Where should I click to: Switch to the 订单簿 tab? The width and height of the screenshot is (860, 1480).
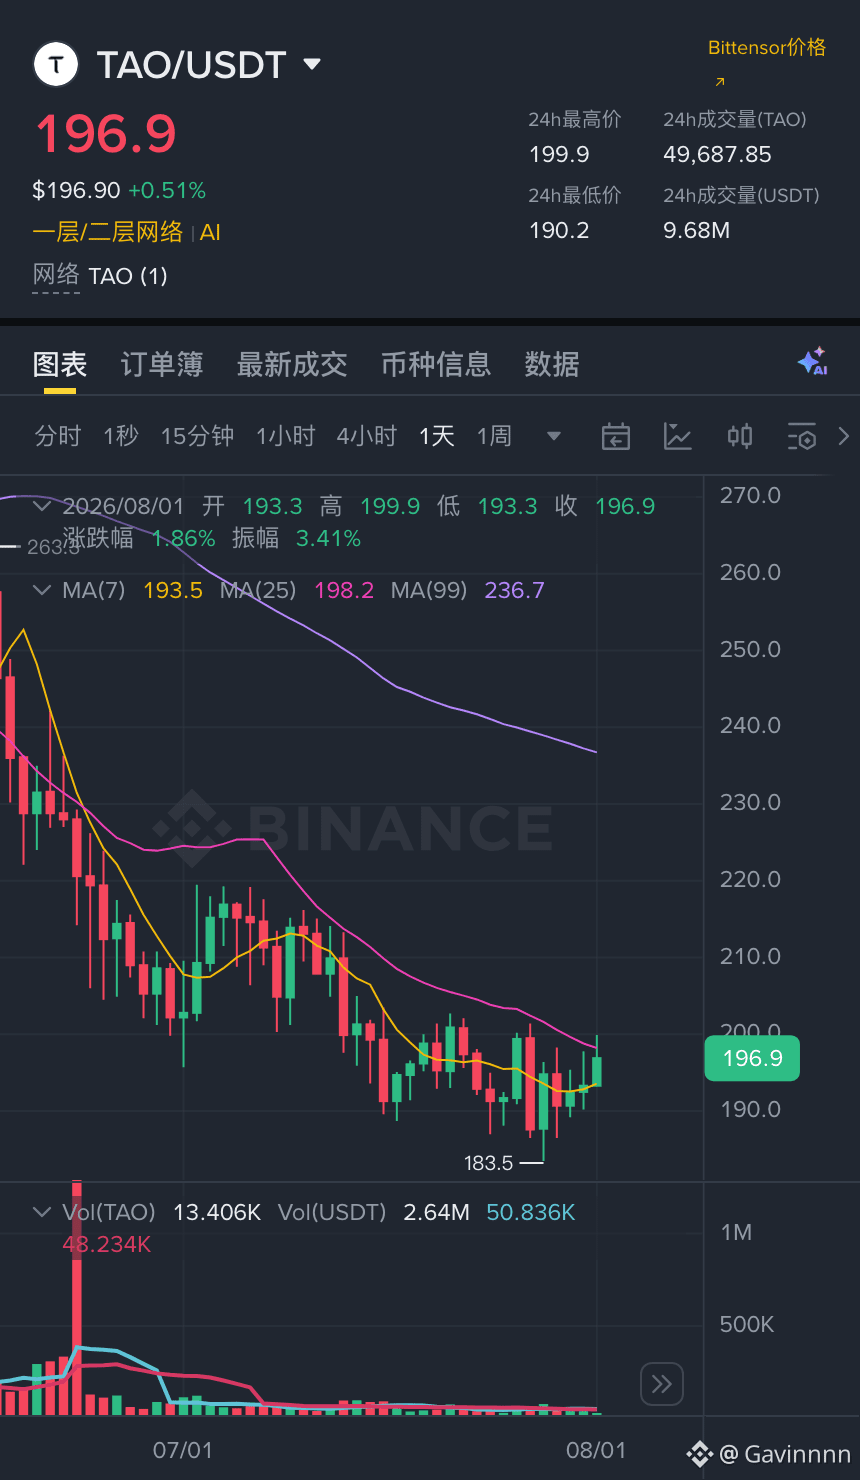click(162, 364)
